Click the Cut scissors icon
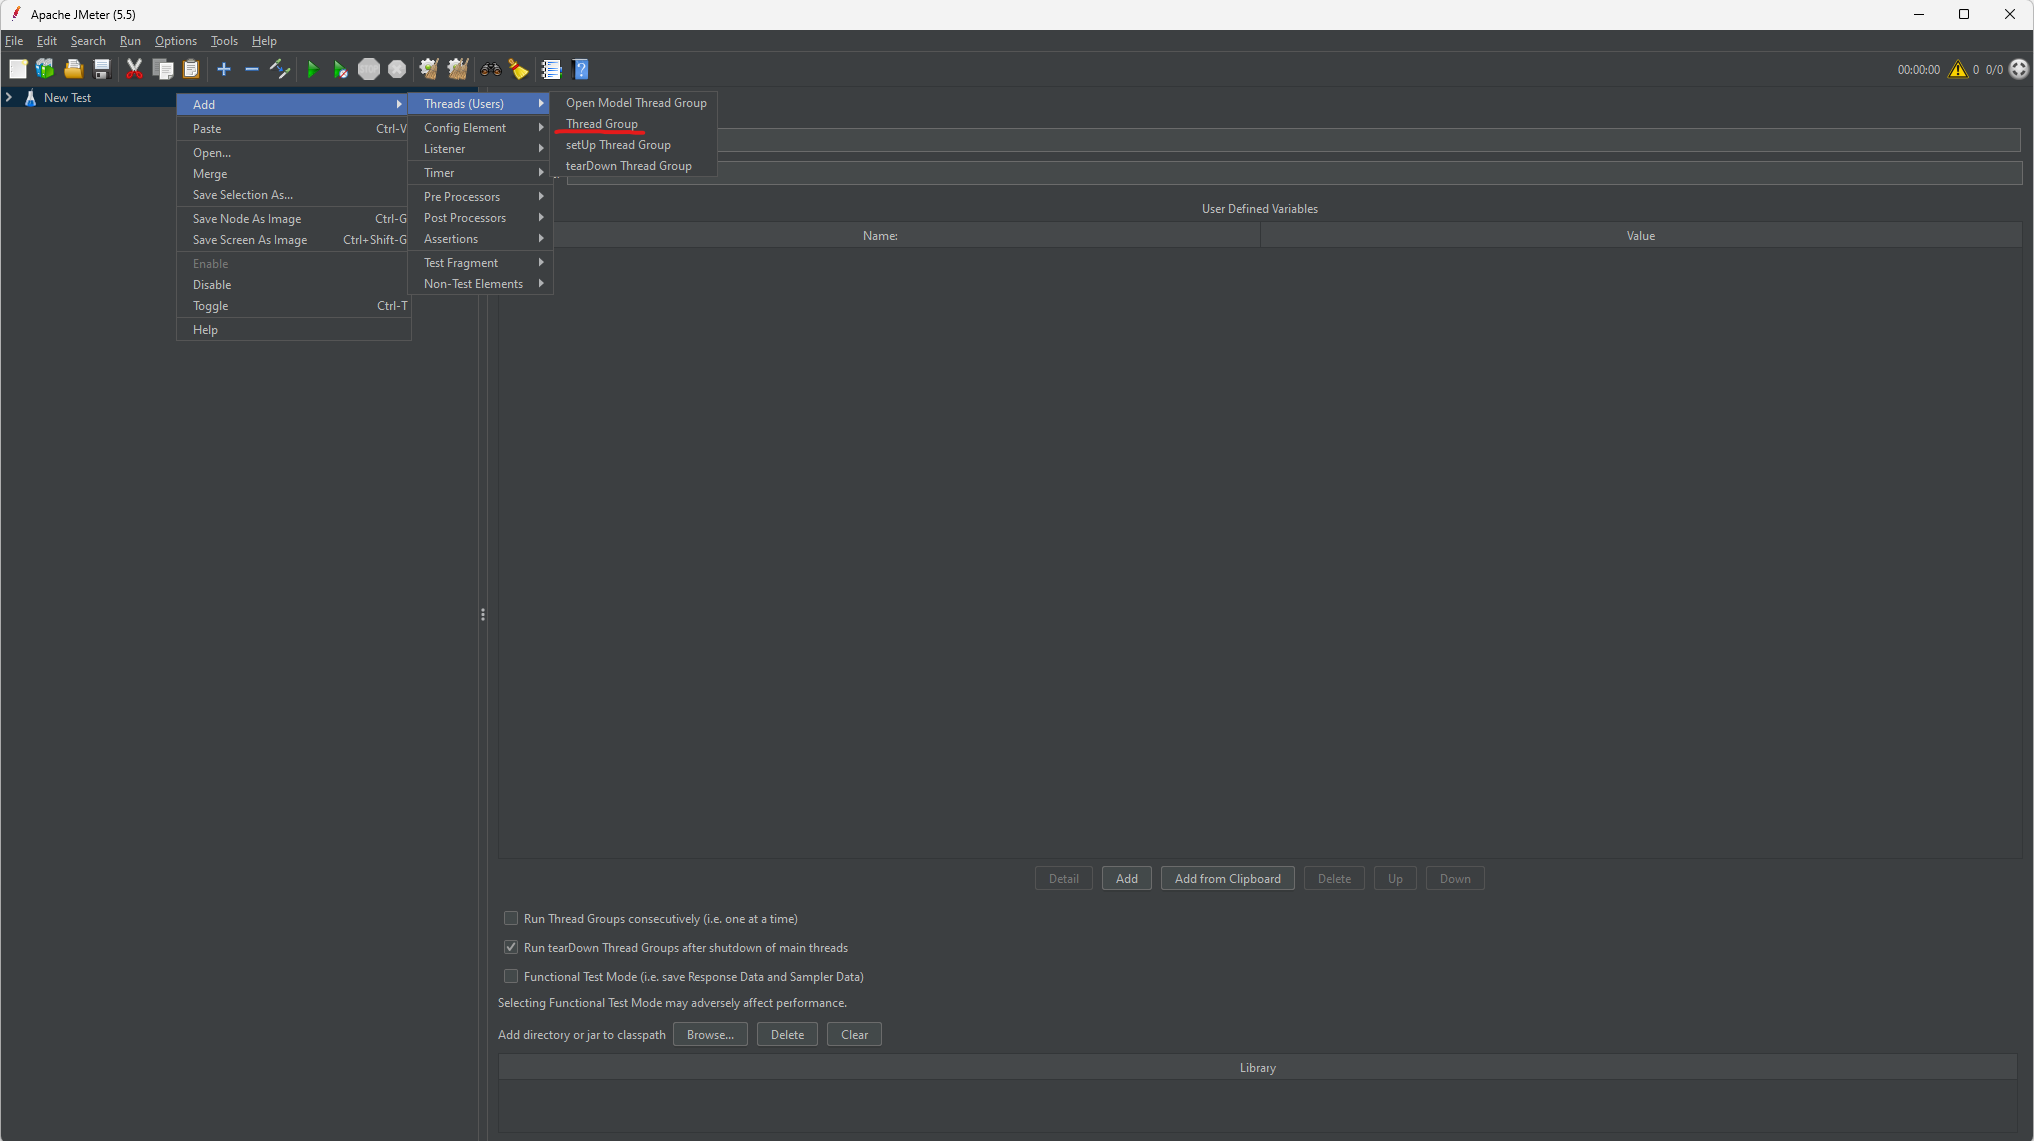The image size is (2034, 1141). click(x=134, y=69)
